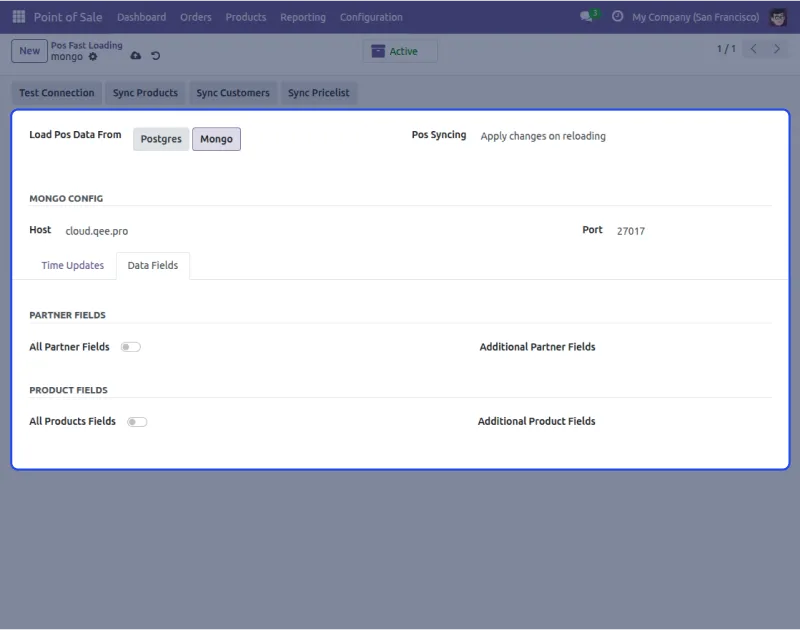The image size is (800, 630).
Task: Switch to the Time Updates tab
Action: point(72,266)
